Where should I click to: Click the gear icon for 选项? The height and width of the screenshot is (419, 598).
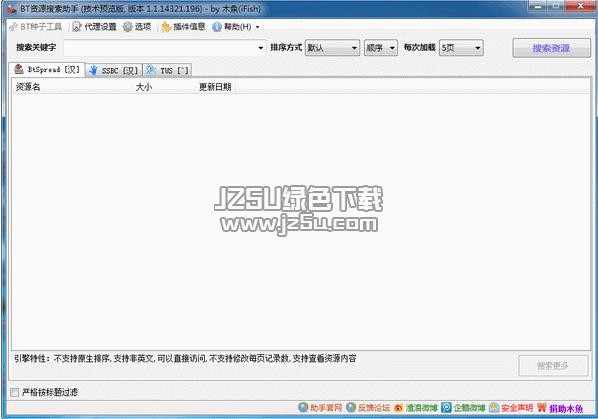[127, 27]
